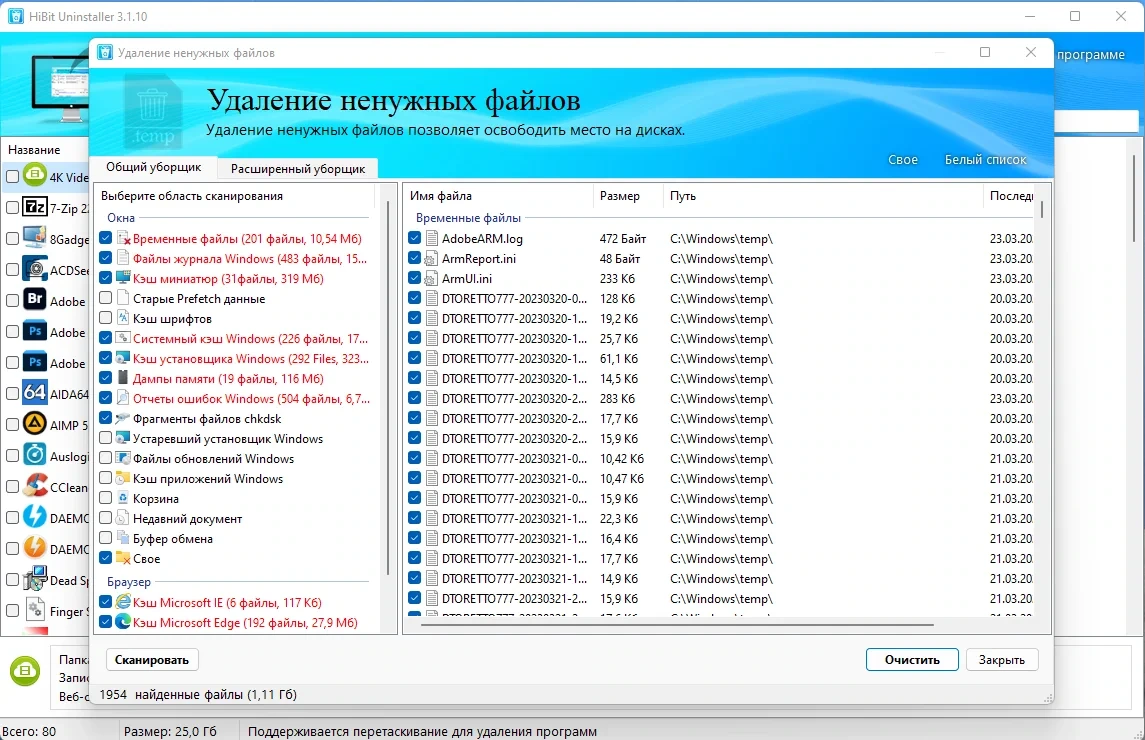Sort by Имя файла column header
This screenshot has width=1145, height=740.
[498, 196]
